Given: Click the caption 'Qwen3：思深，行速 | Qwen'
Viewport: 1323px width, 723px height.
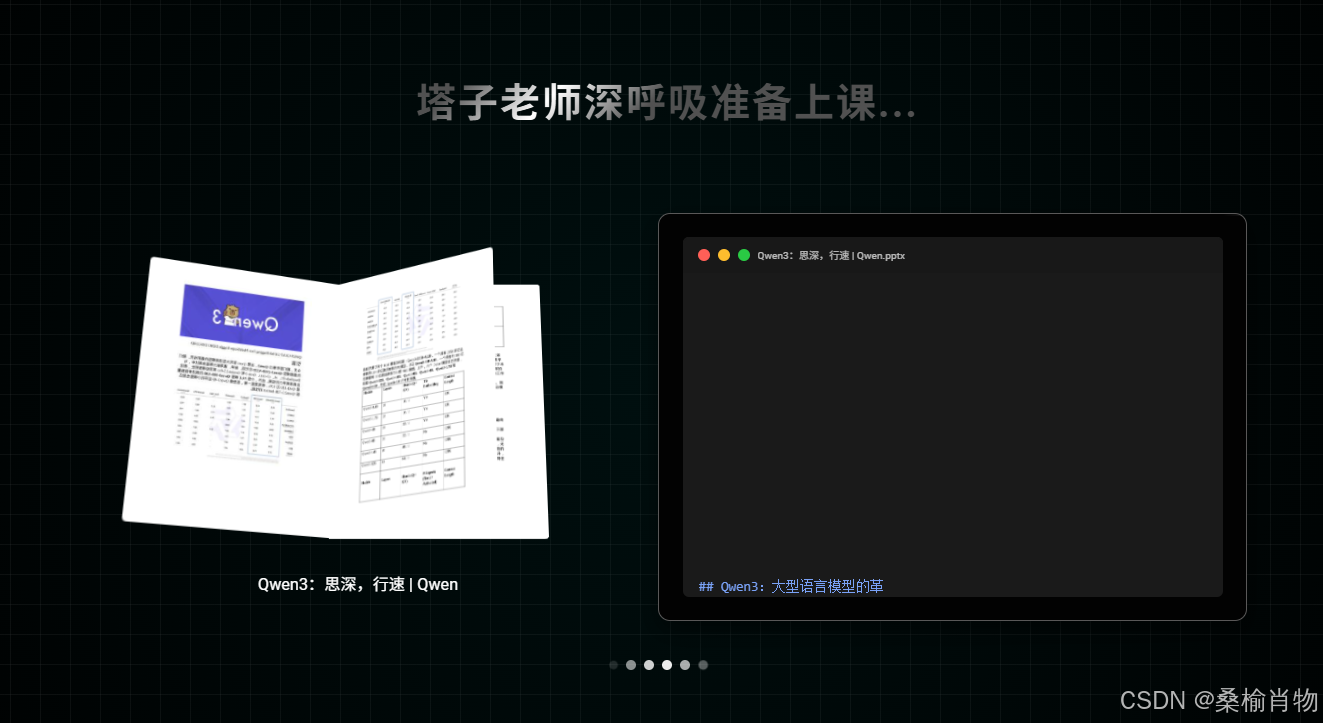Looking at the screenshot, I should [357, 584].
